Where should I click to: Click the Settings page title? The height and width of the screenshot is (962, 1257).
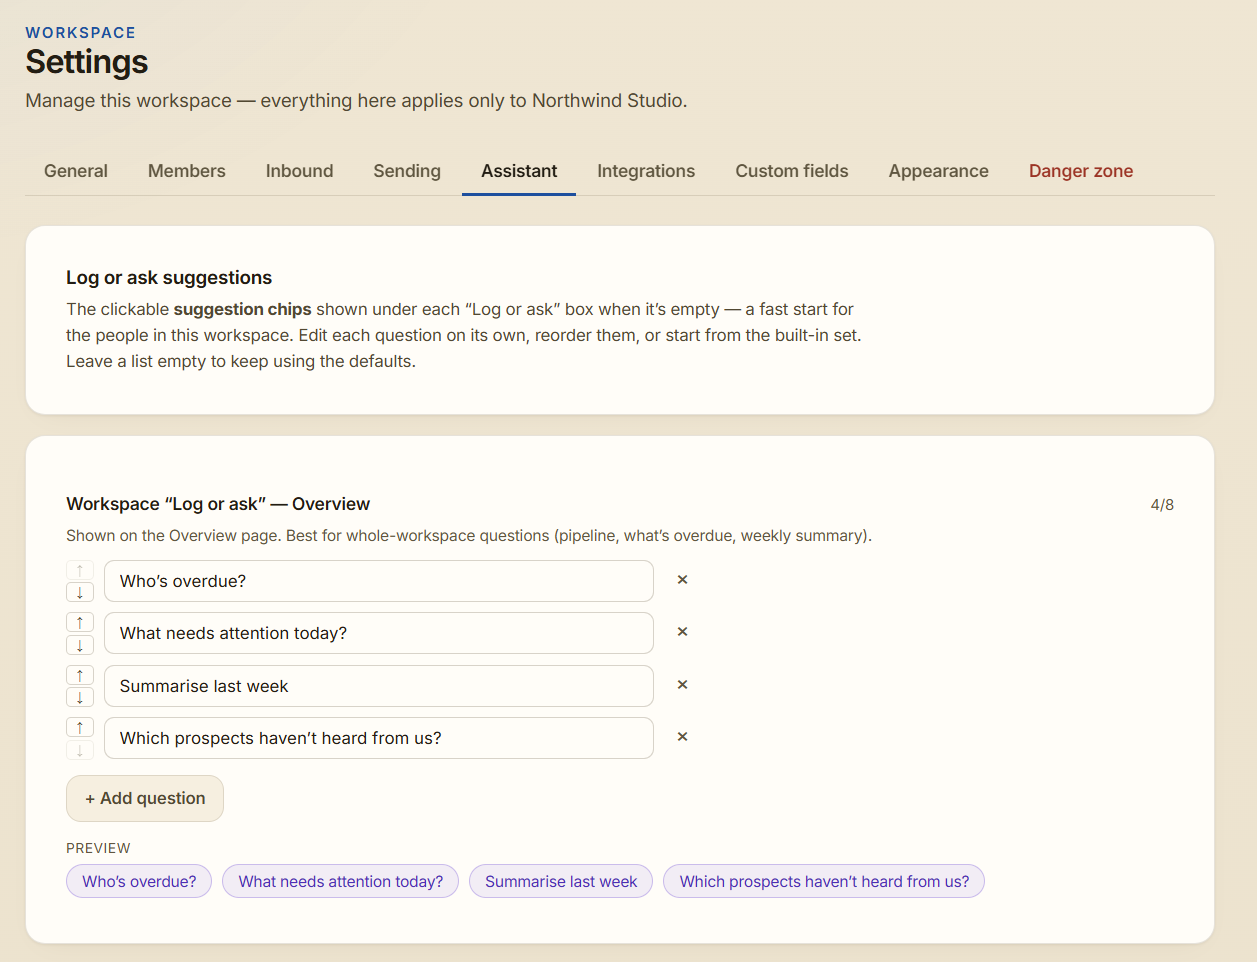click(87, 62)
